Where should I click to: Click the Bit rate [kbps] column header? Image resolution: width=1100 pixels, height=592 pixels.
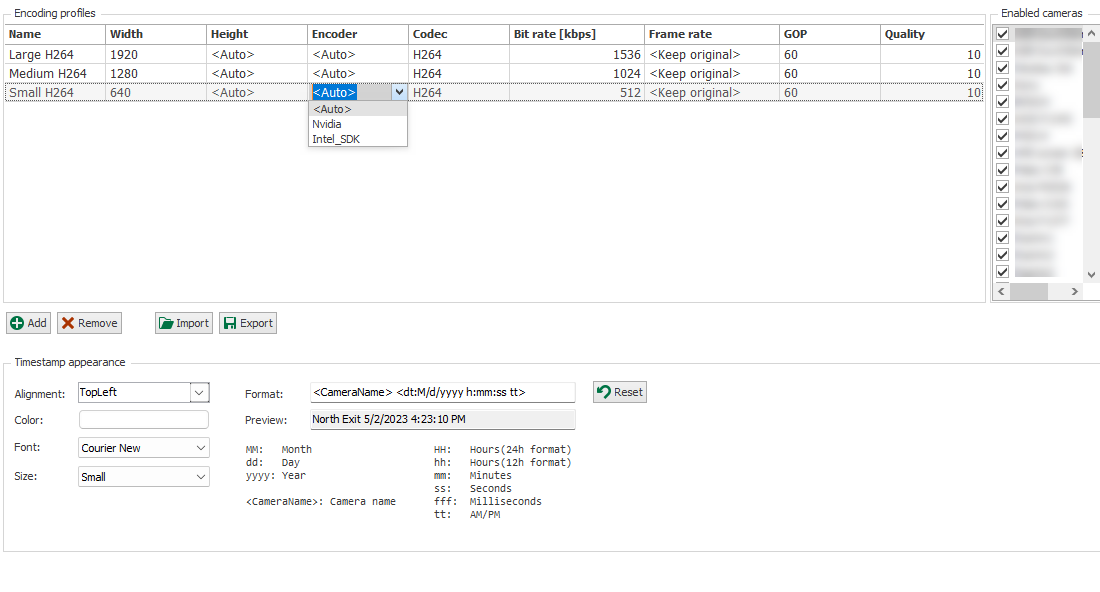point(576,34)
